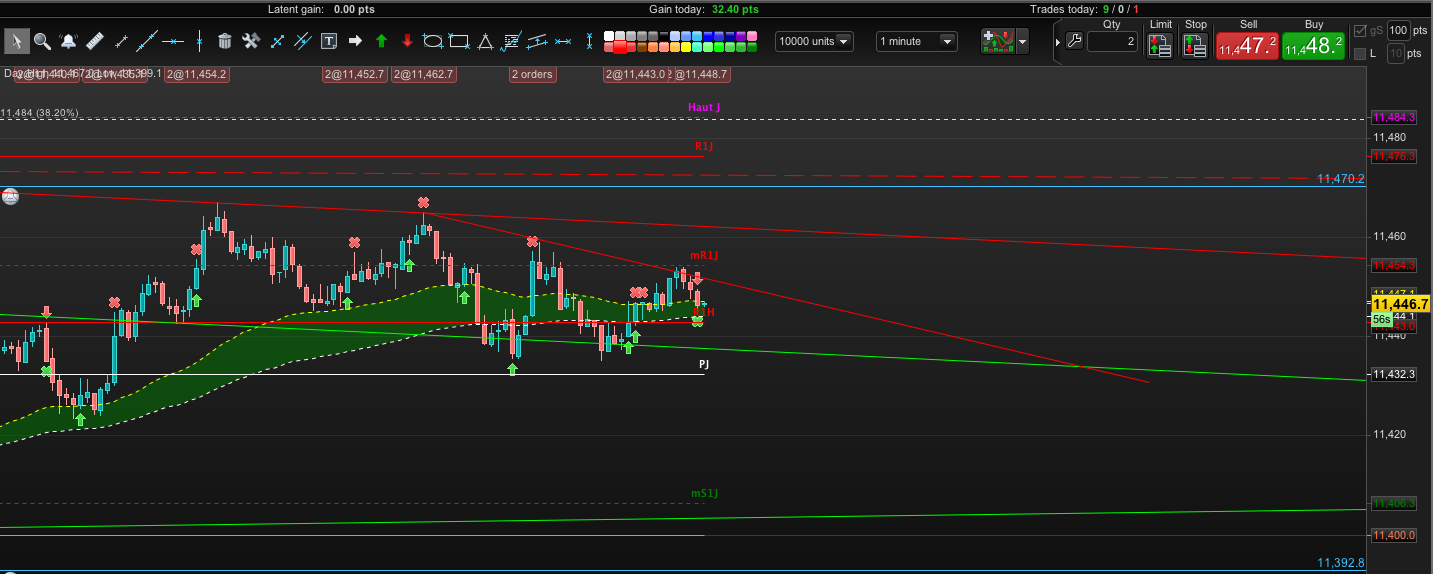Viewport: 1433px width, 574px height.
Task: Select the regression channel tool
Action: point(537,41)
